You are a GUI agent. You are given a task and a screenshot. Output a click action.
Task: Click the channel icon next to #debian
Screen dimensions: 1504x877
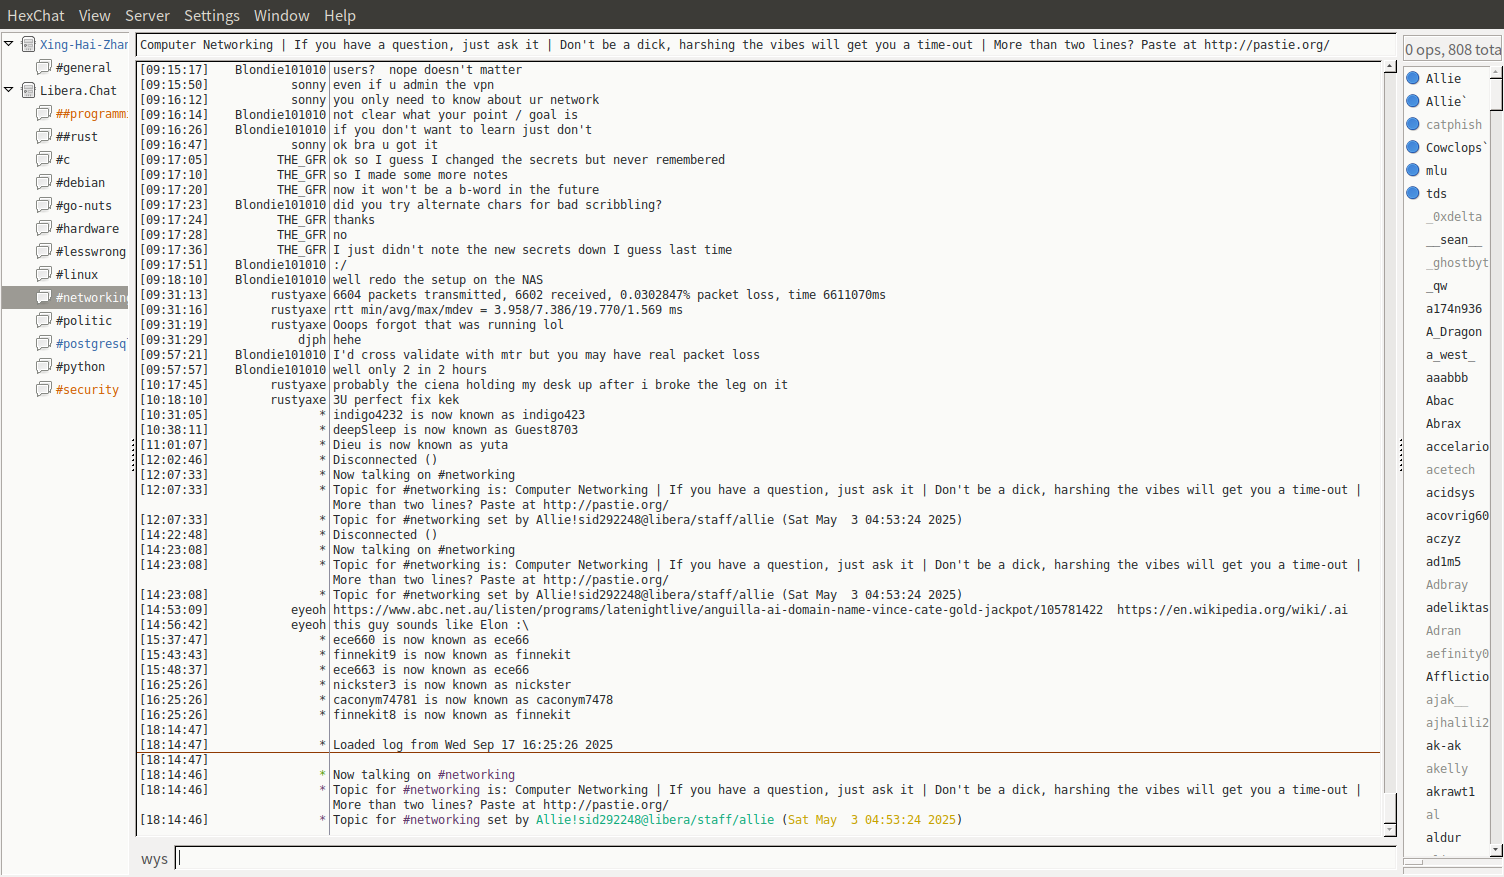[x=44, y=182]
